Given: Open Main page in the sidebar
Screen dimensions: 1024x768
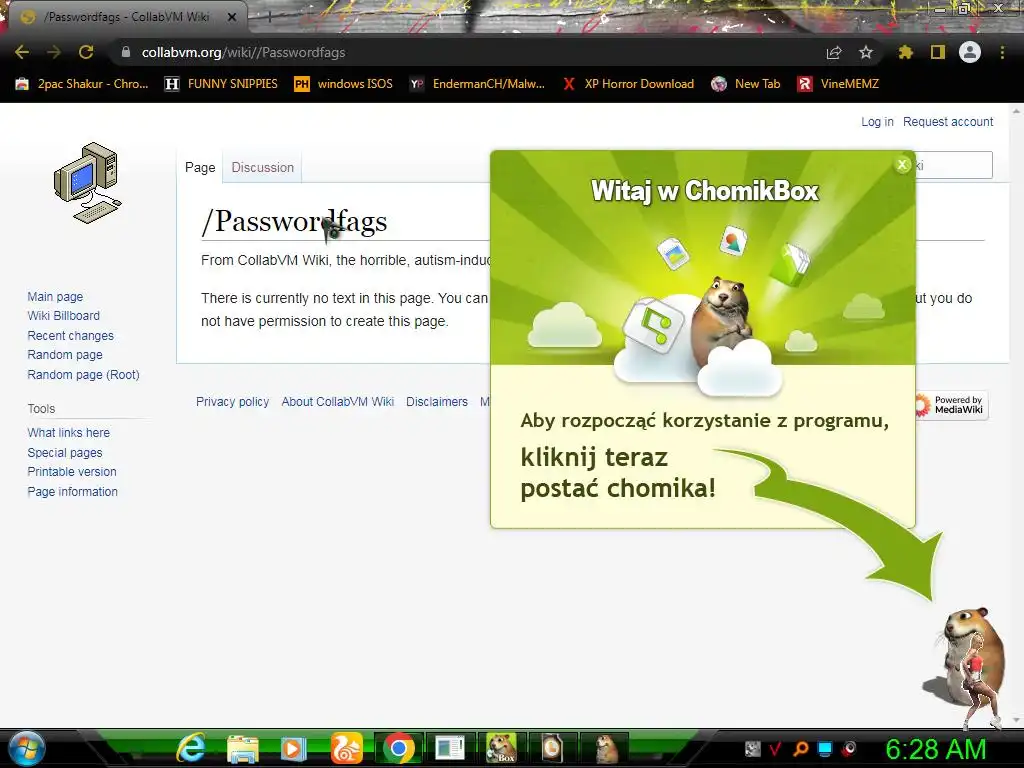Looking at the screenshot, I should (55, 296).
